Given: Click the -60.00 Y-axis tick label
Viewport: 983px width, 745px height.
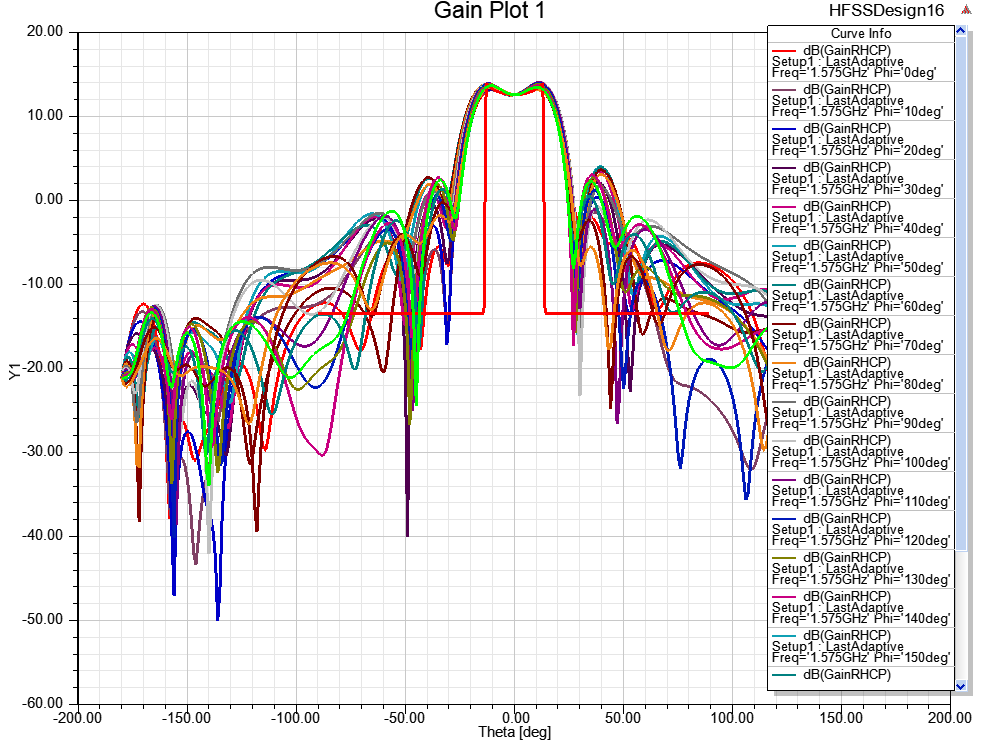Looking at the screenshot, I should tap(42, 703).
